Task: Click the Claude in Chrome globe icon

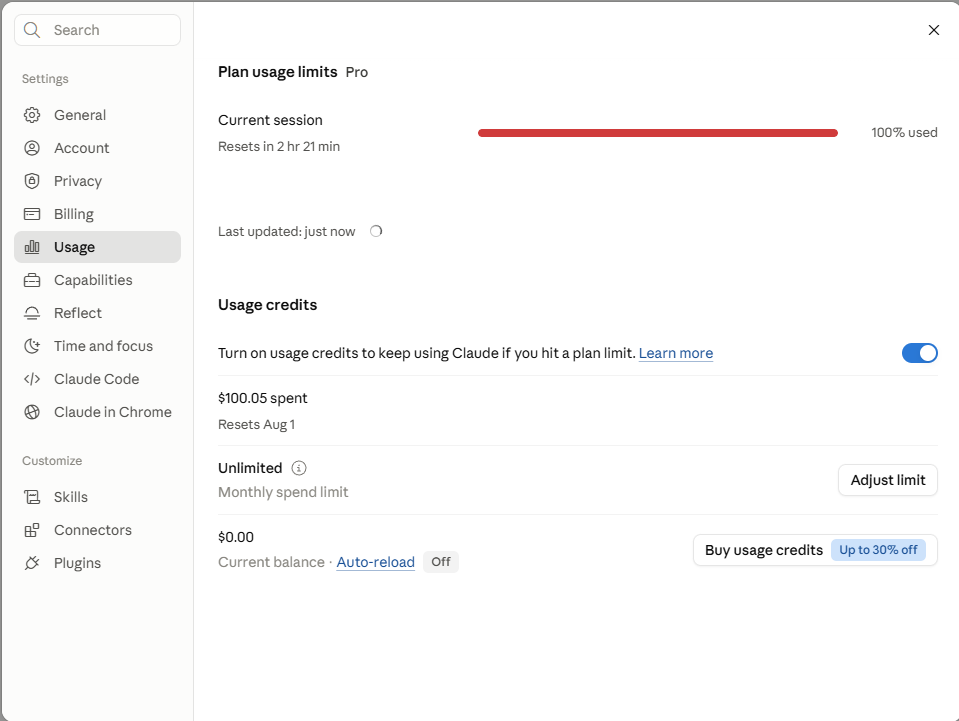Action: pos(32,412)
